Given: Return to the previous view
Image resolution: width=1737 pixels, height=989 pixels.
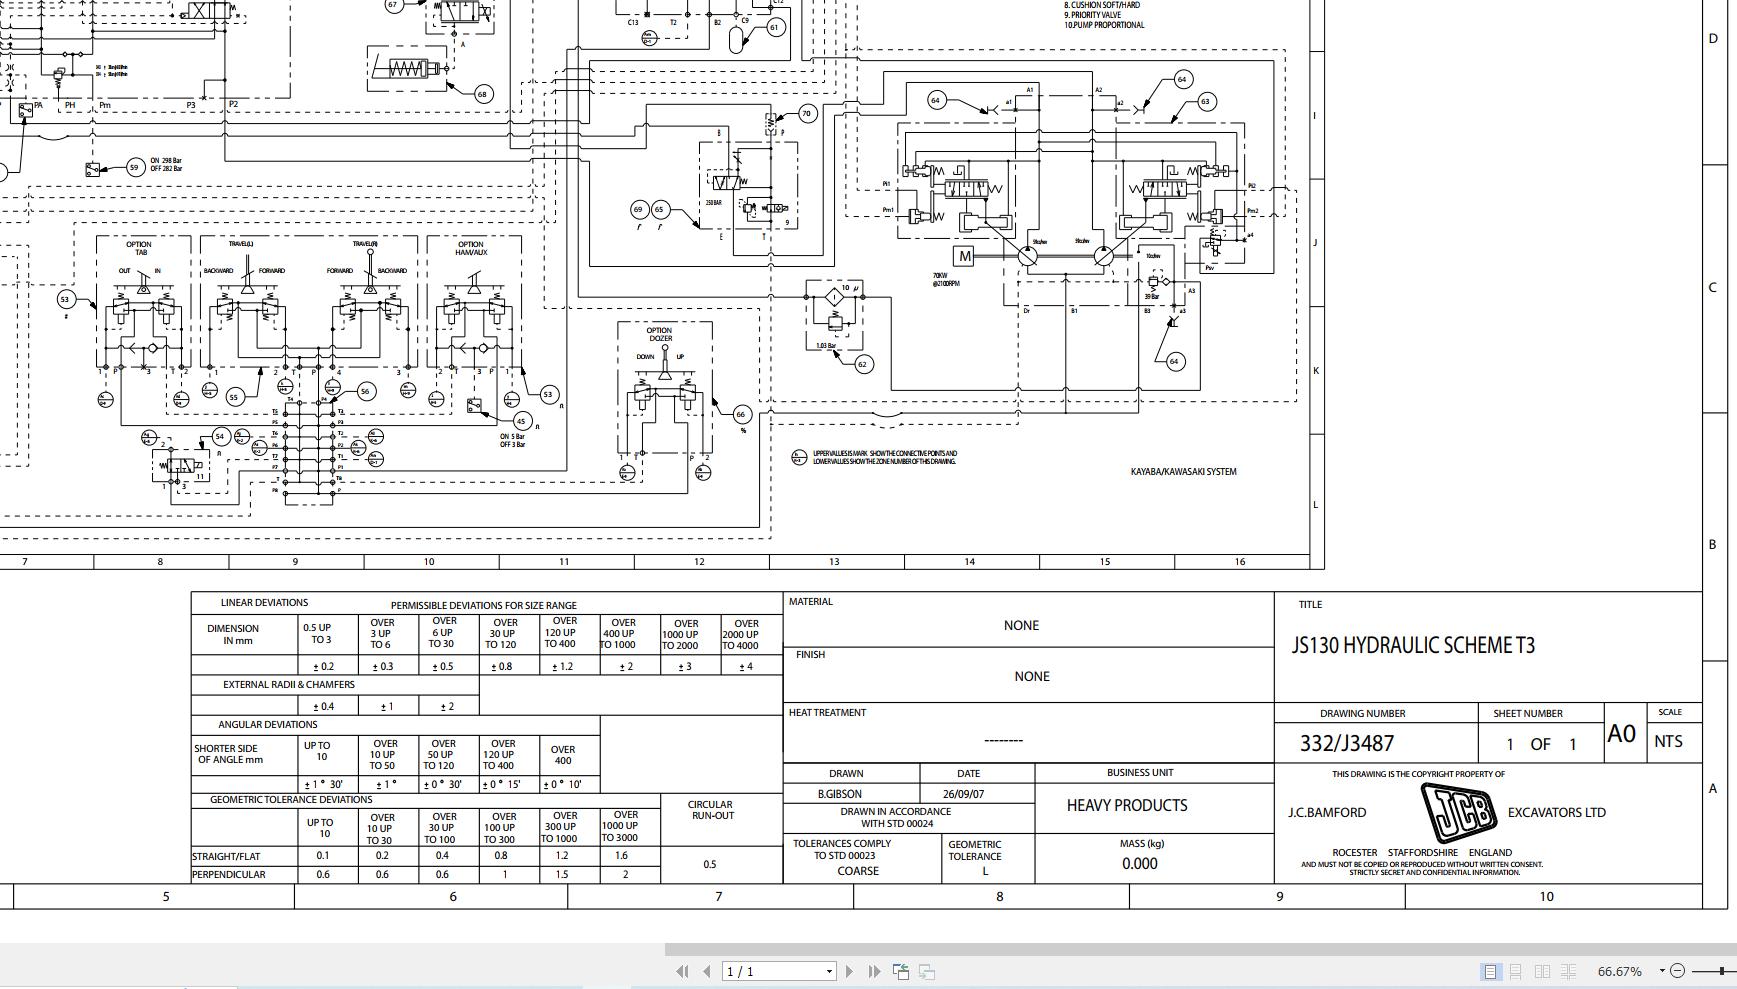Looking at the screenshot, I should (900, 971).
